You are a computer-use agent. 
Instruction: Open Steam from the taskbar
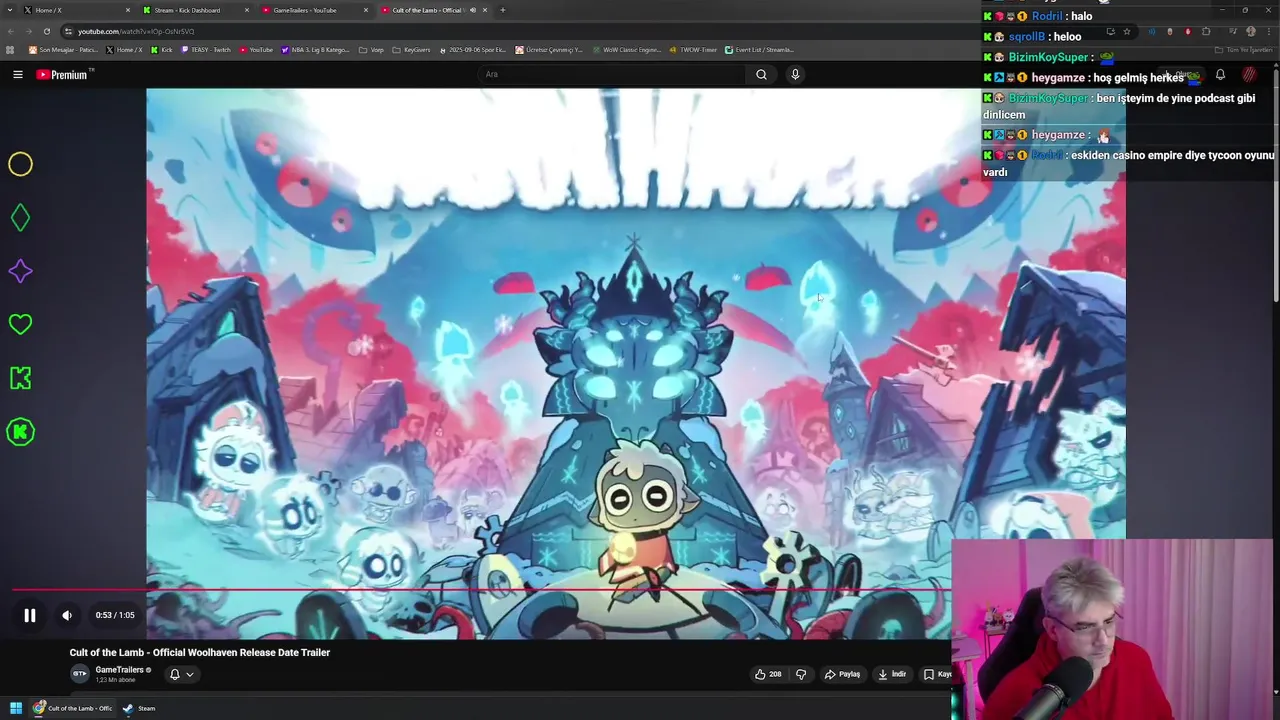tap(139, 708)
